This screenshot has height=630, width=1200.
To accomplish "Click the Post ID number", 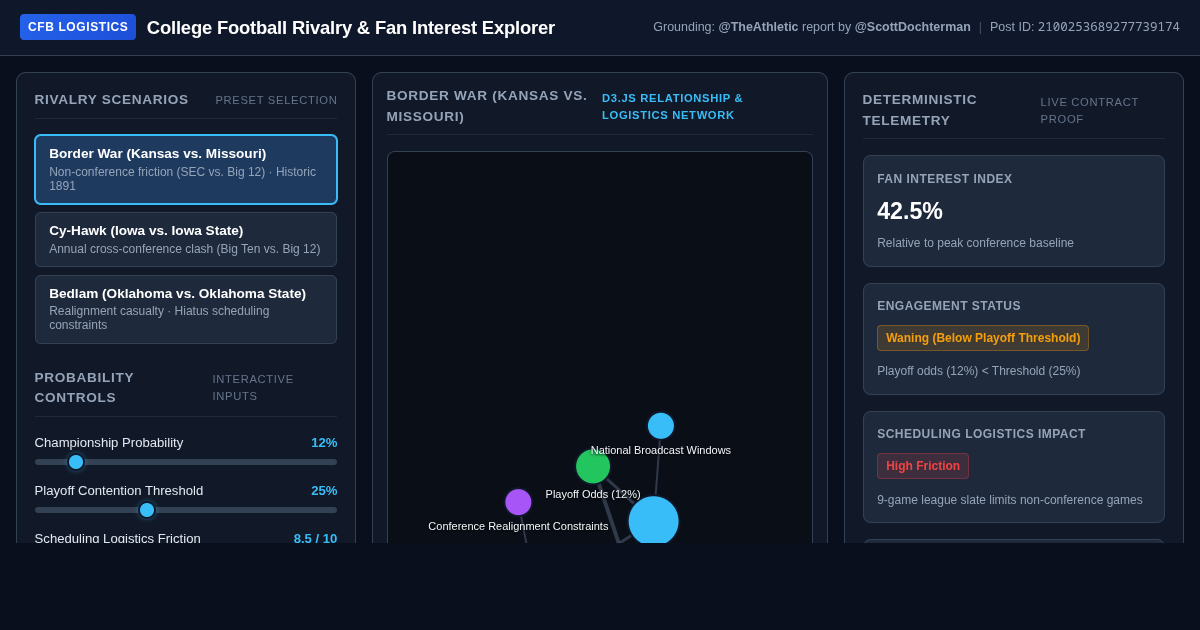I will click(x=1109, y=27).
